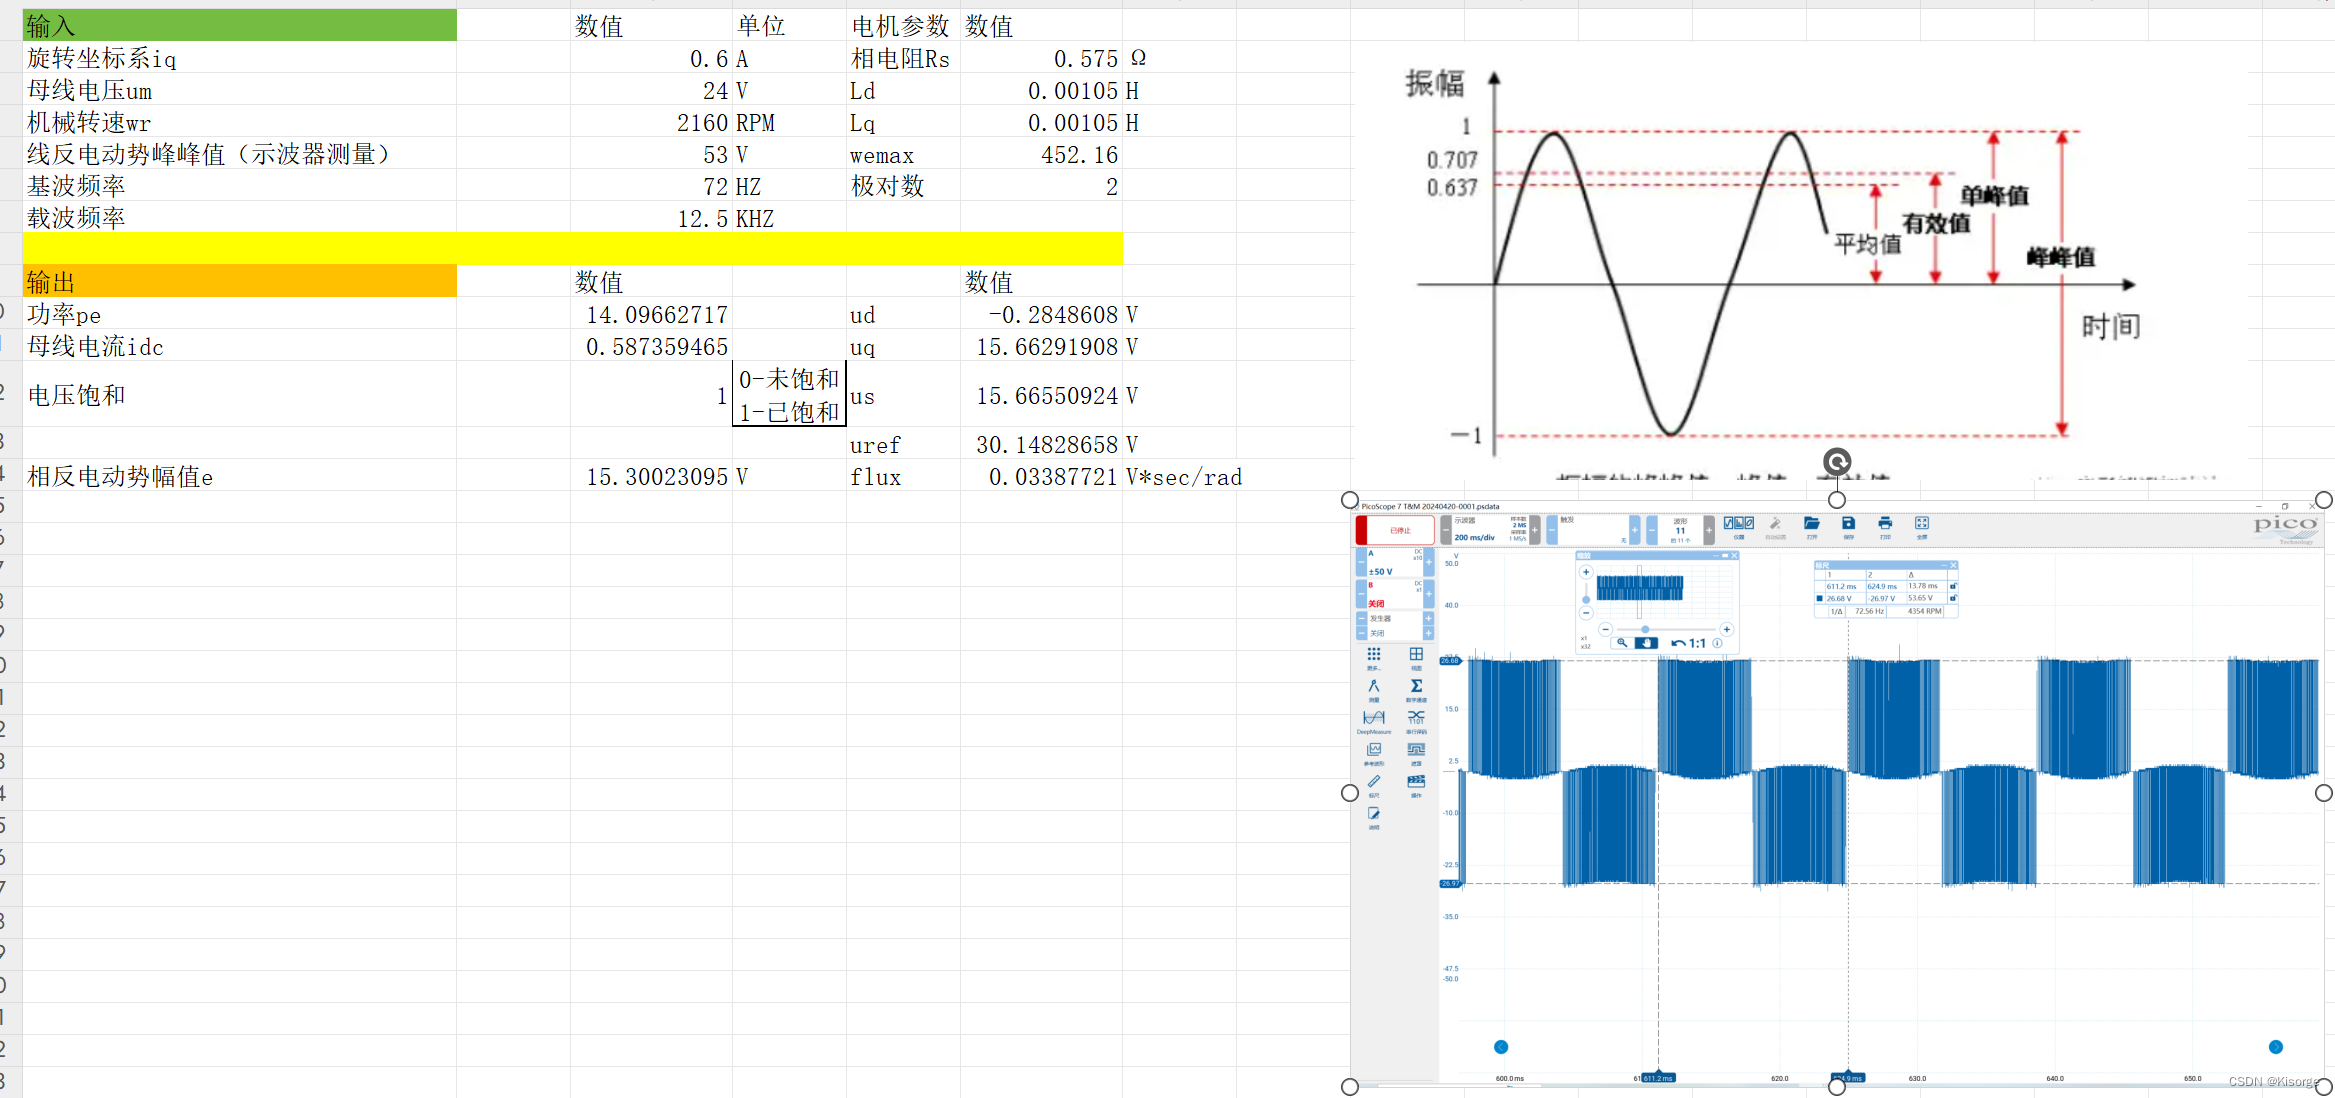Select the magnifier zoom tool in zoom panel
2335x1098 pixels.
pos(1622,643)
